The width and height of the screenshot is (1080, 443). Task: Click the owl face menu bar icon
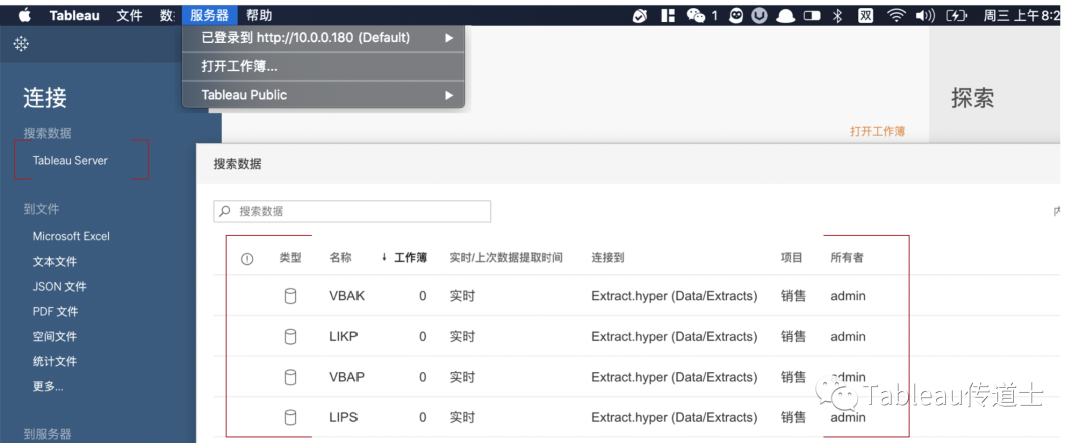[x=736, y=15]
